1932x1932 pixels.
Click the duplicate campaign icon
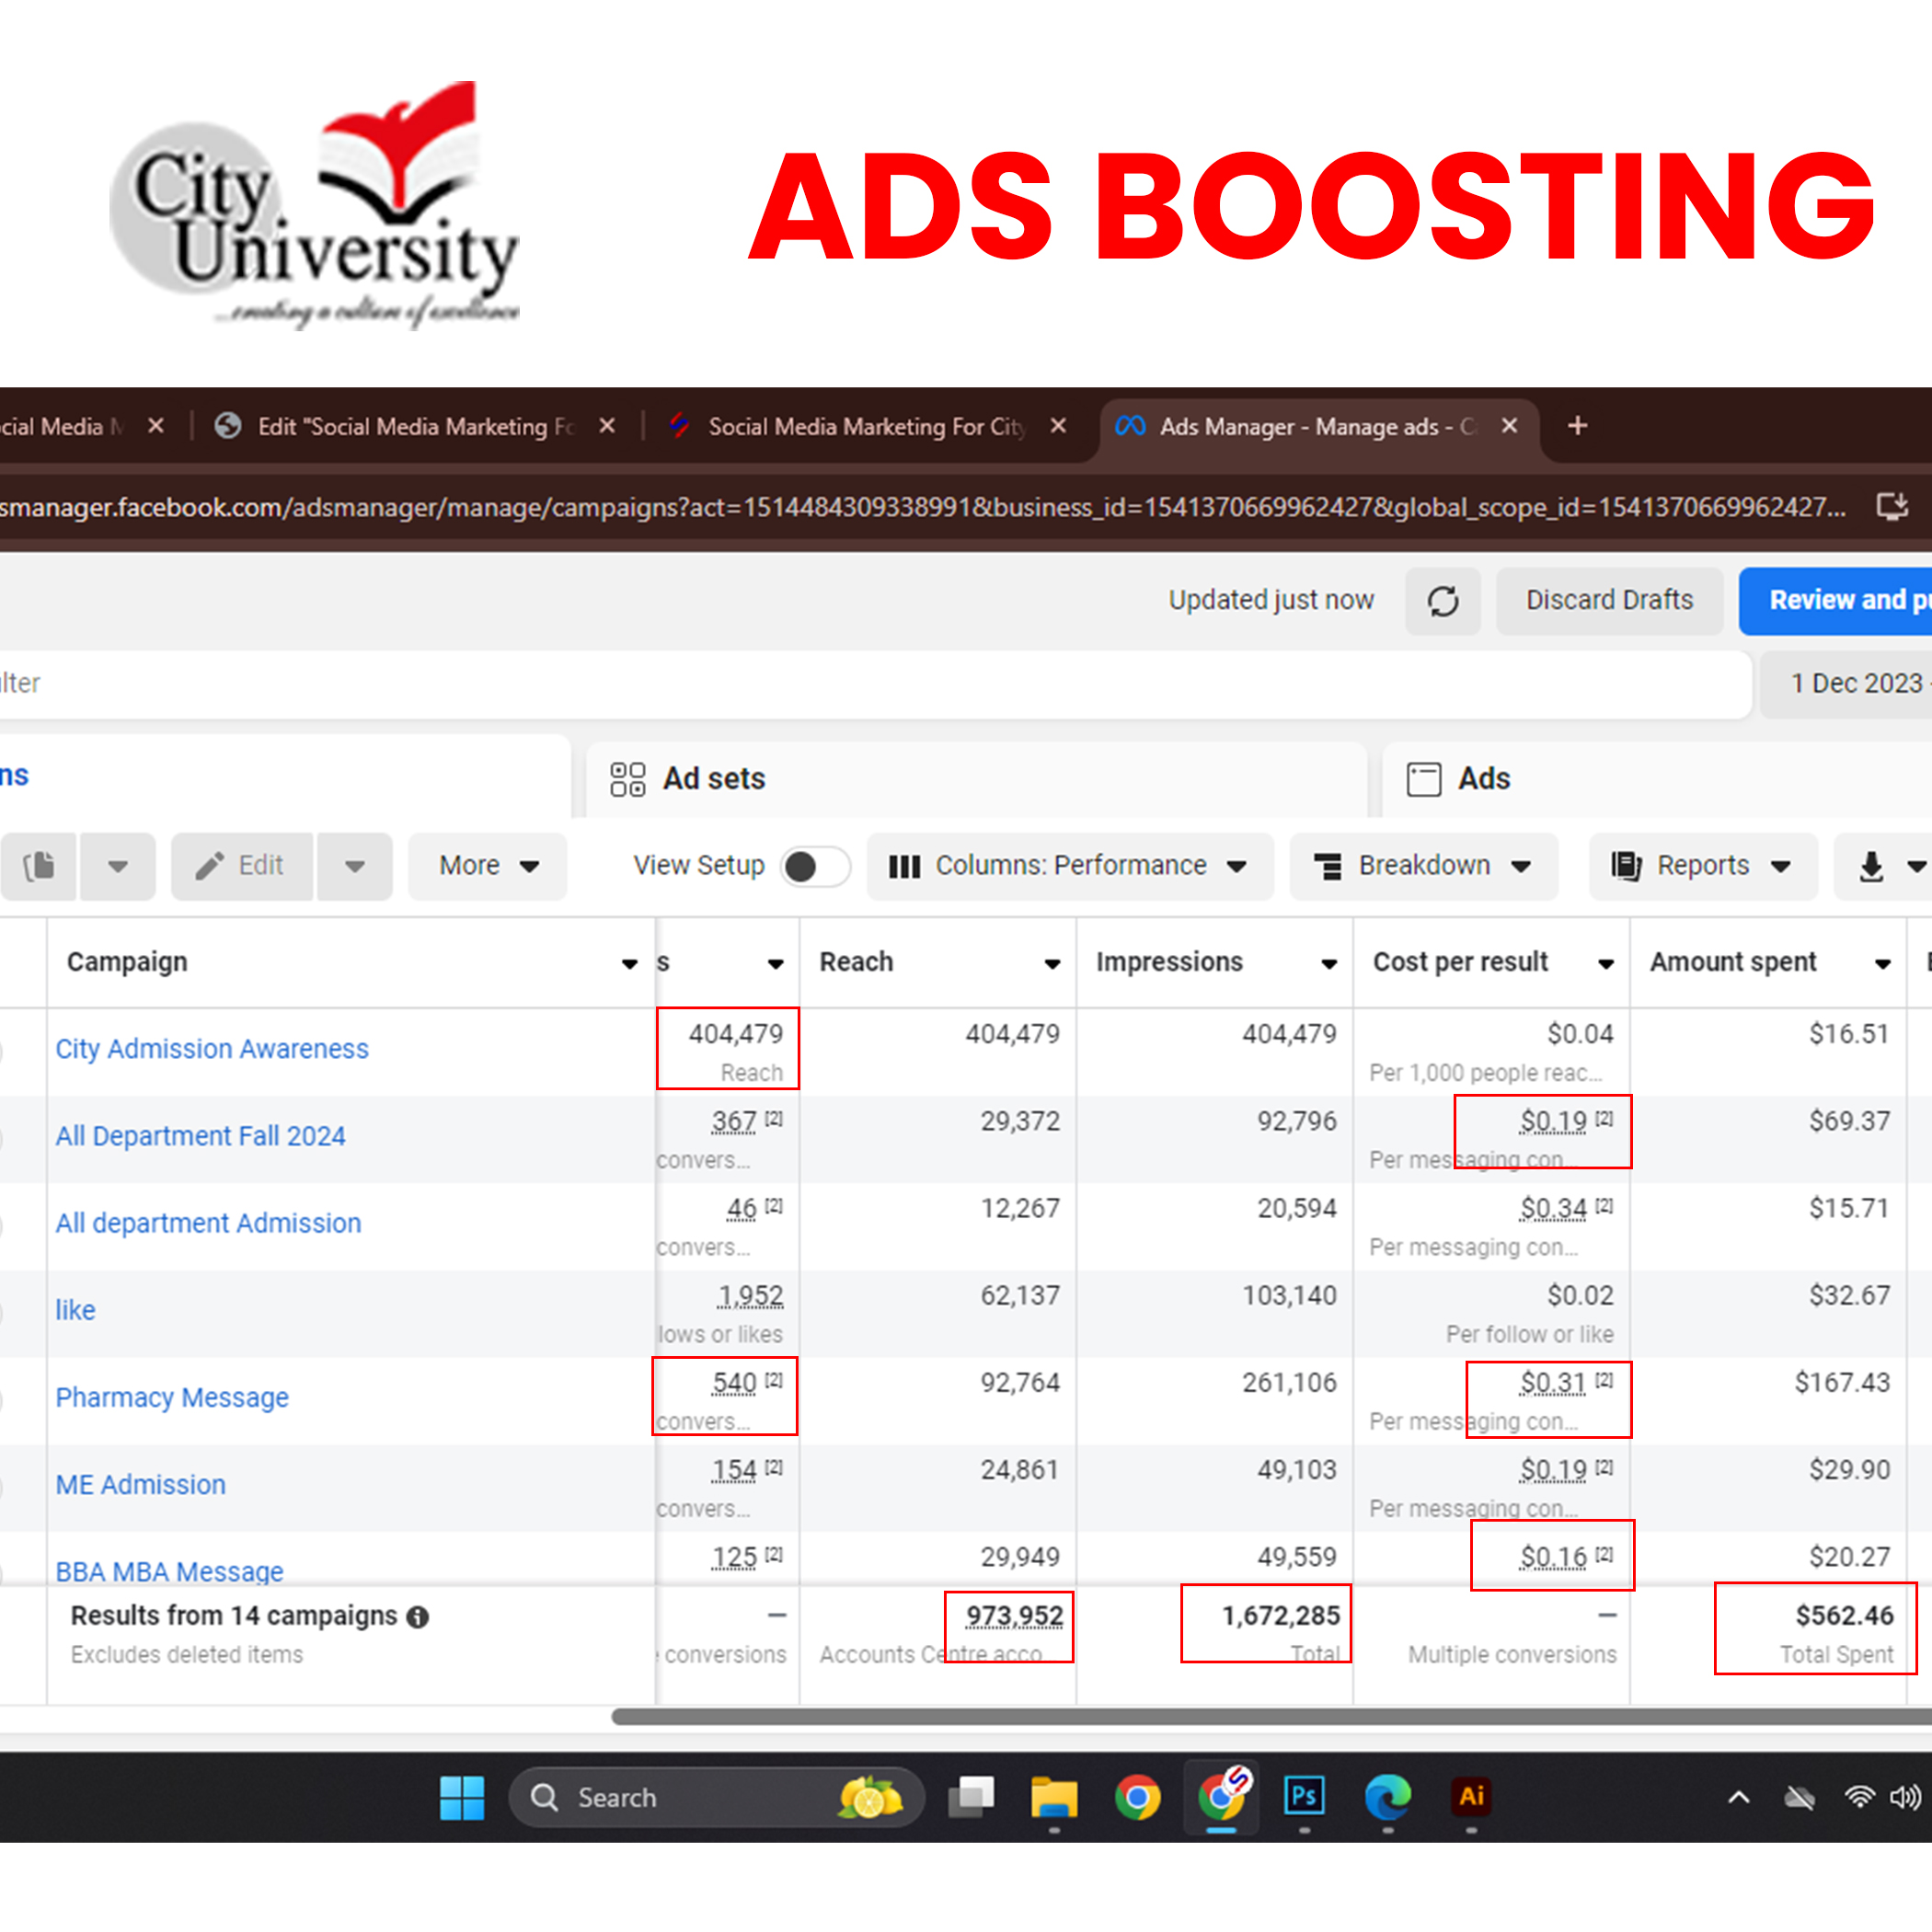[x=39, y=866]
